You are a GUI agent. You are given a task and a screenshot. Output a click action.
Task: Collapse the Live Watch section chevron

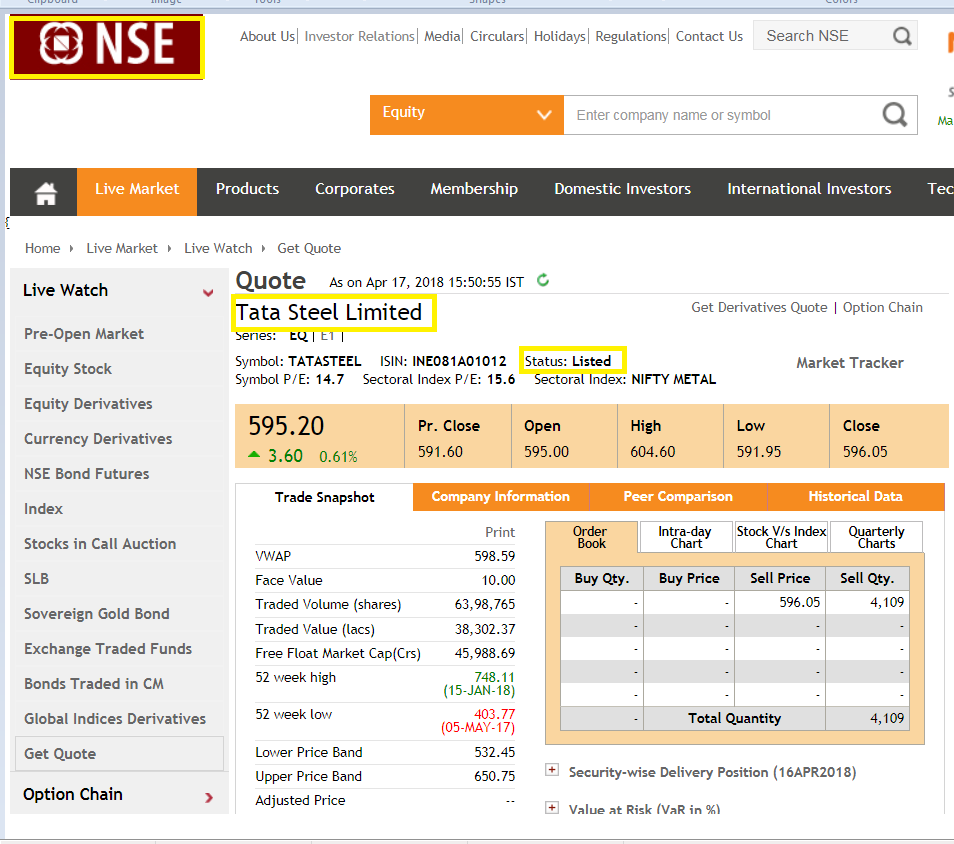pyautogui.click(x=208, y=293)
